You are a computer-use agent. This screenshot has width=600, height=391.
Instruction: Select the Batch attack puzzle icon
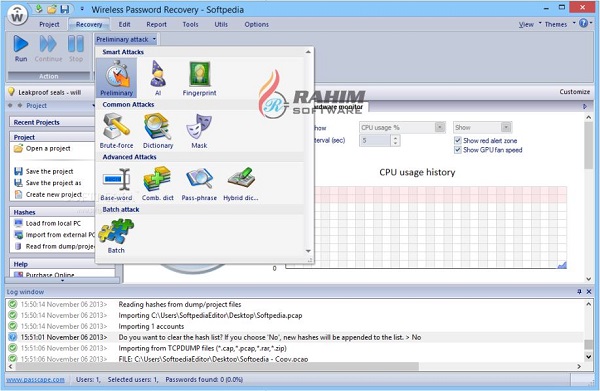116,236
